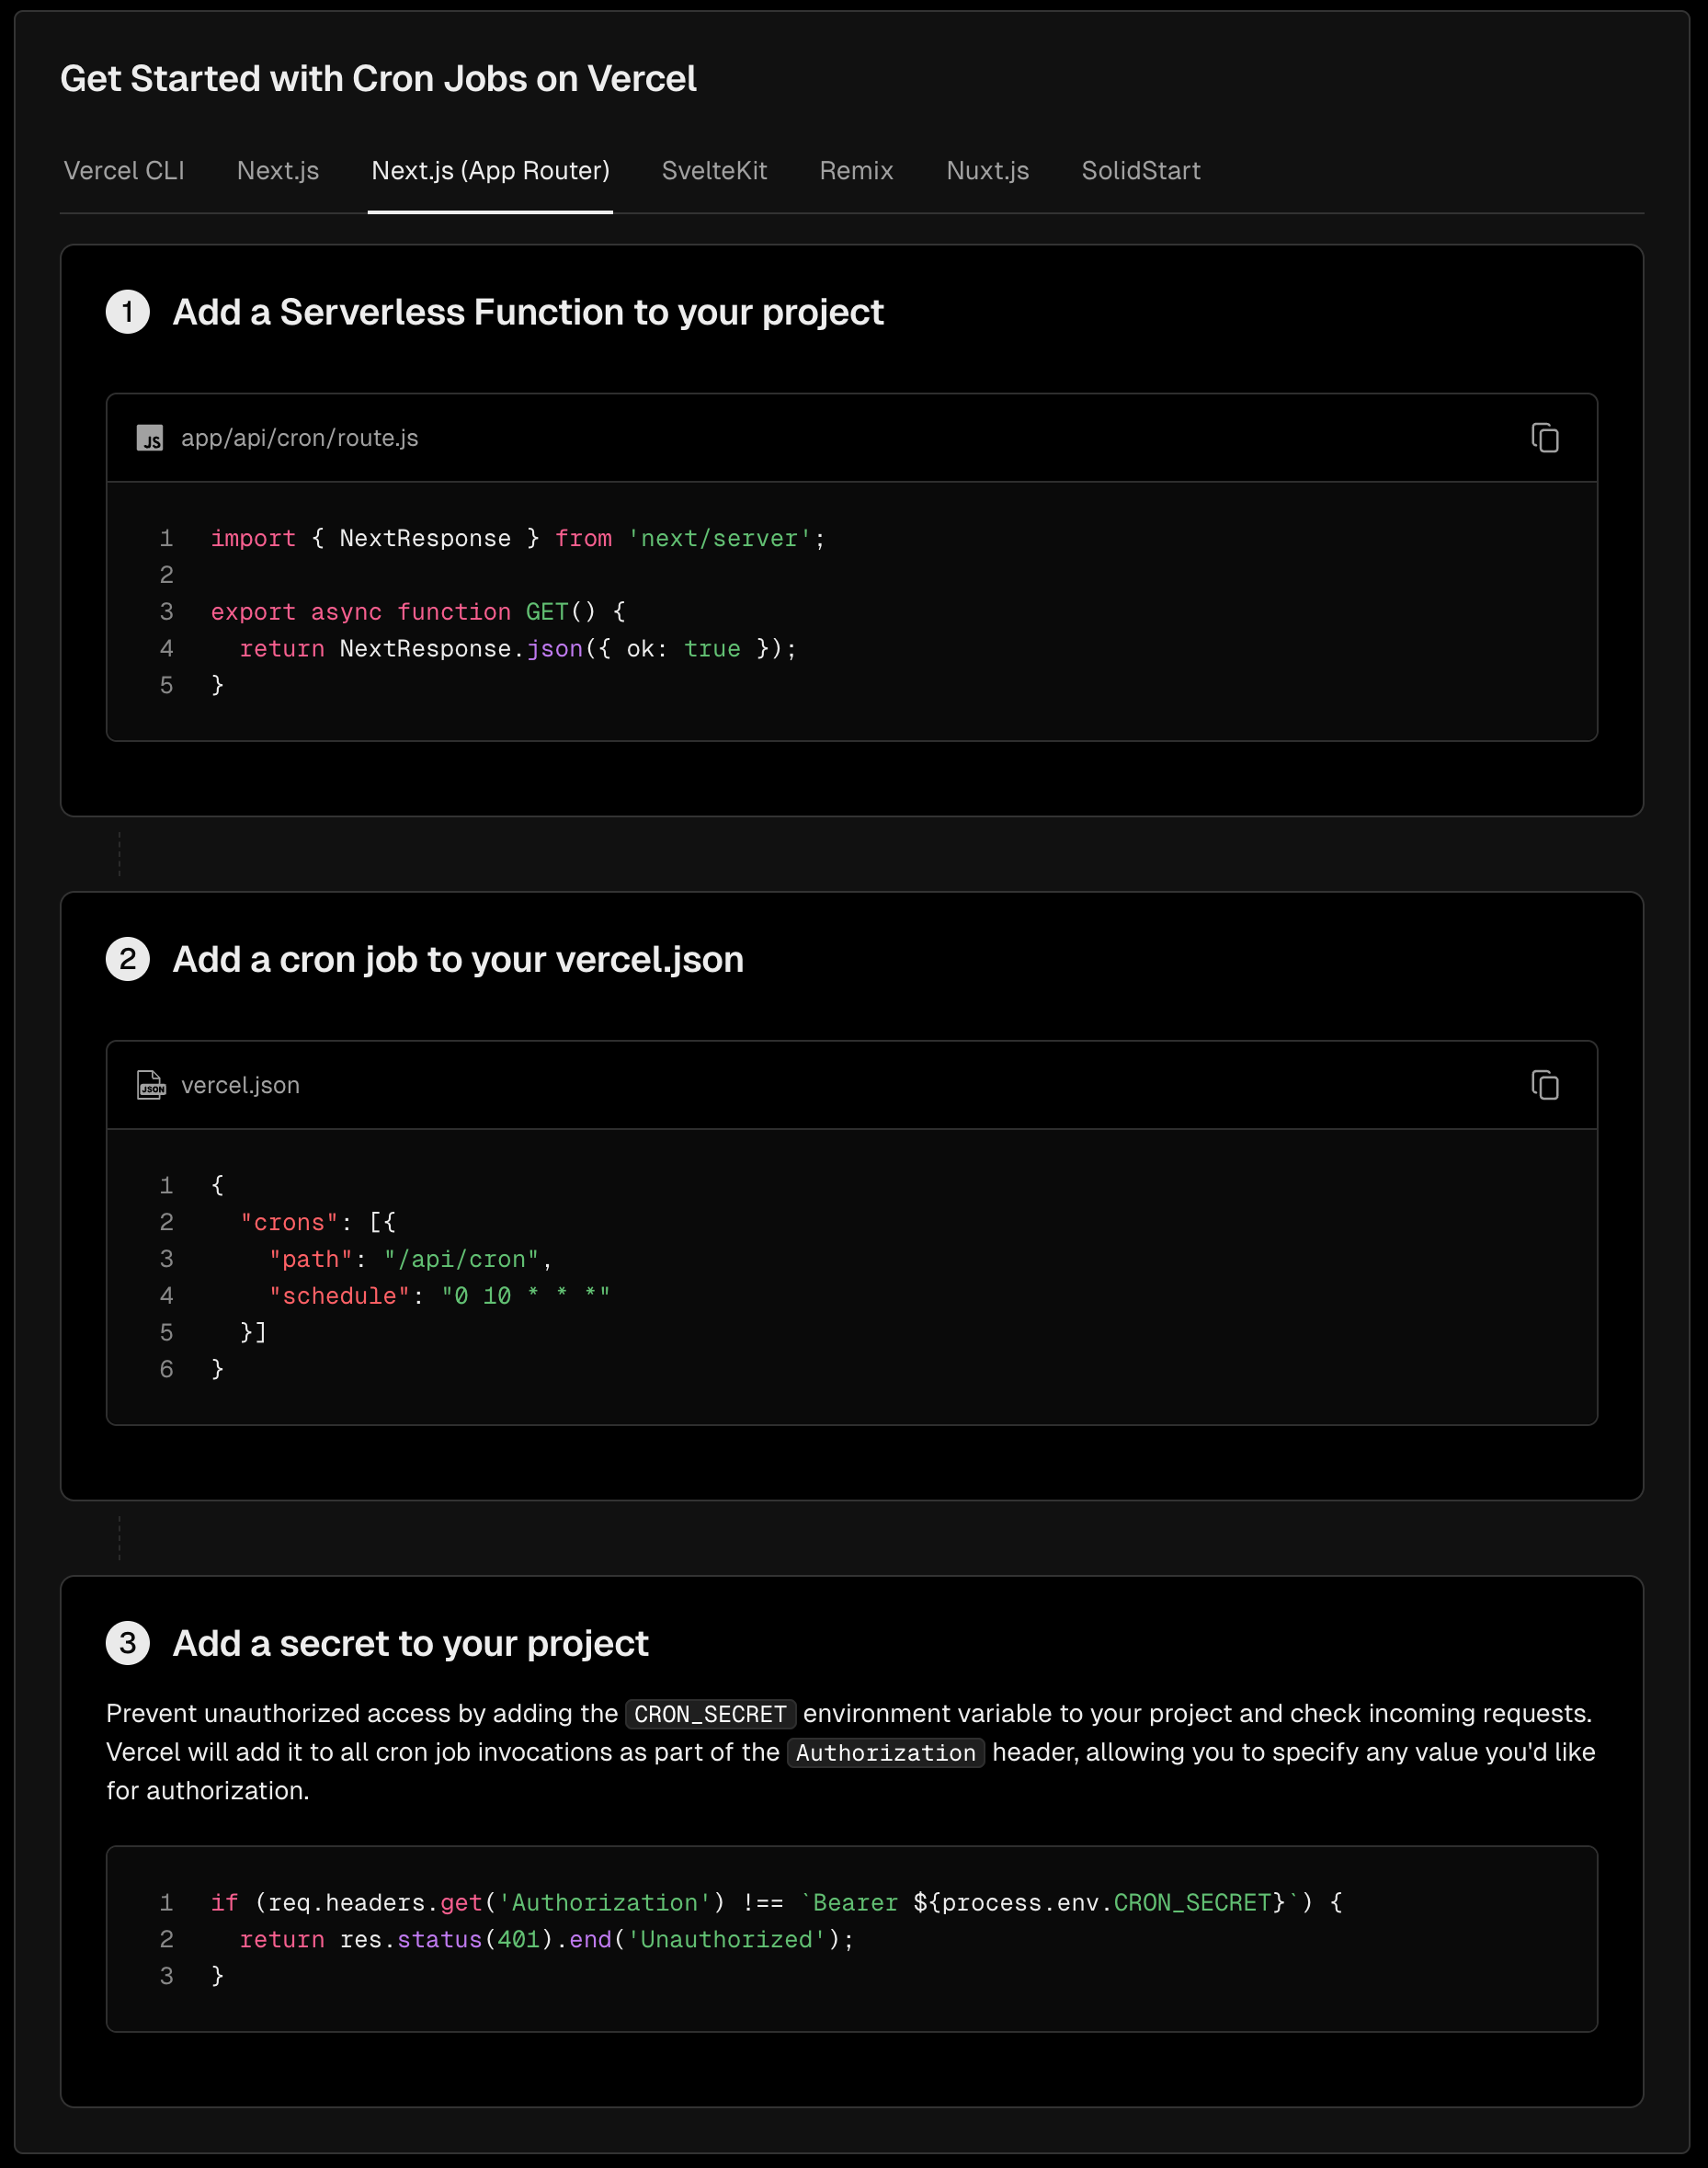The image size is (1708, 2168).
Task: Click the Authorization inline code term
Action: 885,1753
